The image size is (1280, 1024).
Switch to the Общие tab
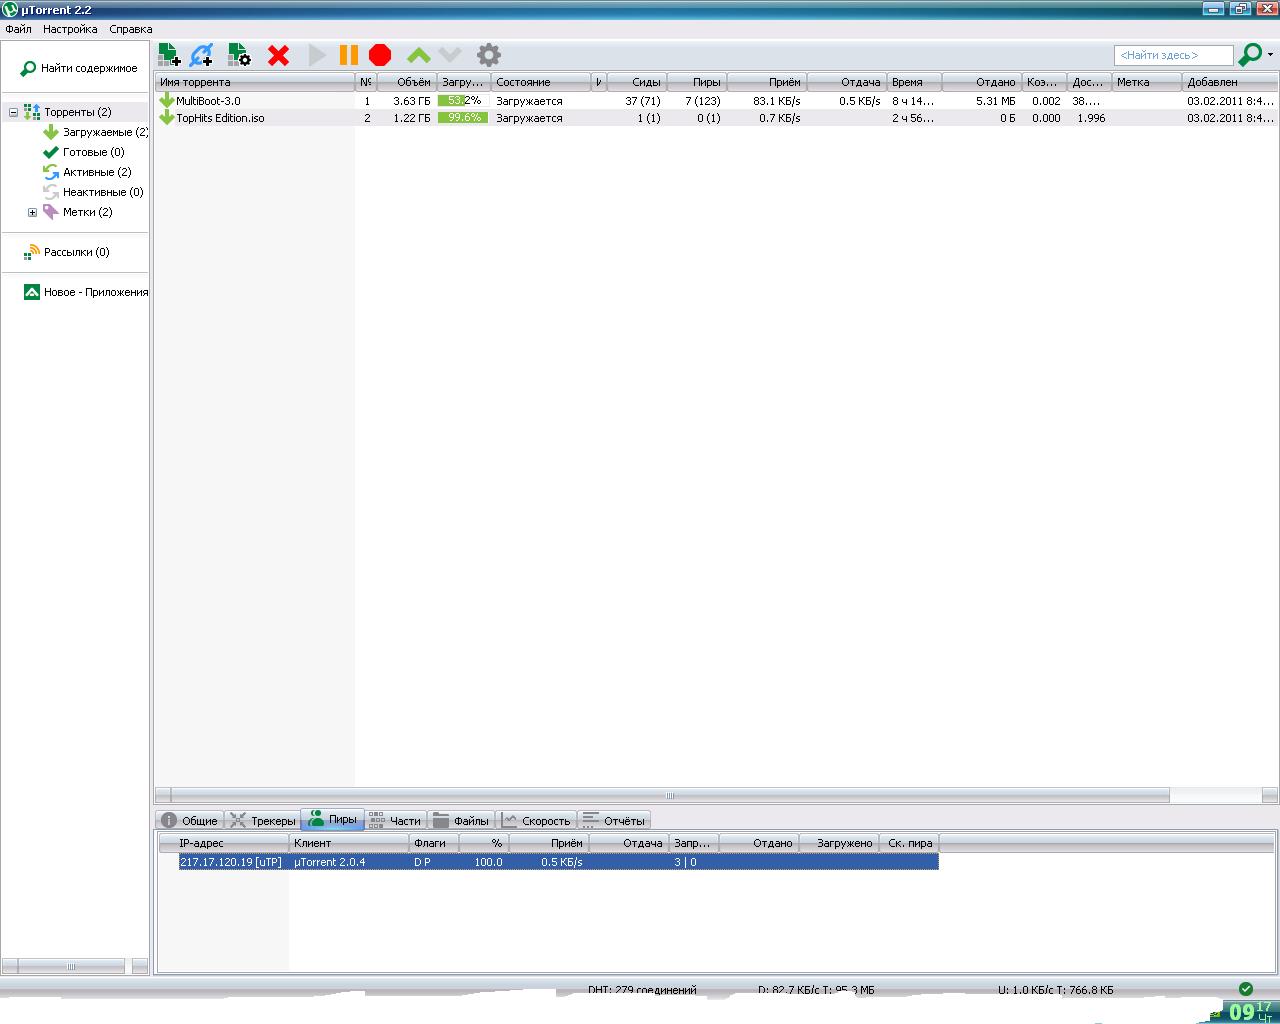pos(190,820)
